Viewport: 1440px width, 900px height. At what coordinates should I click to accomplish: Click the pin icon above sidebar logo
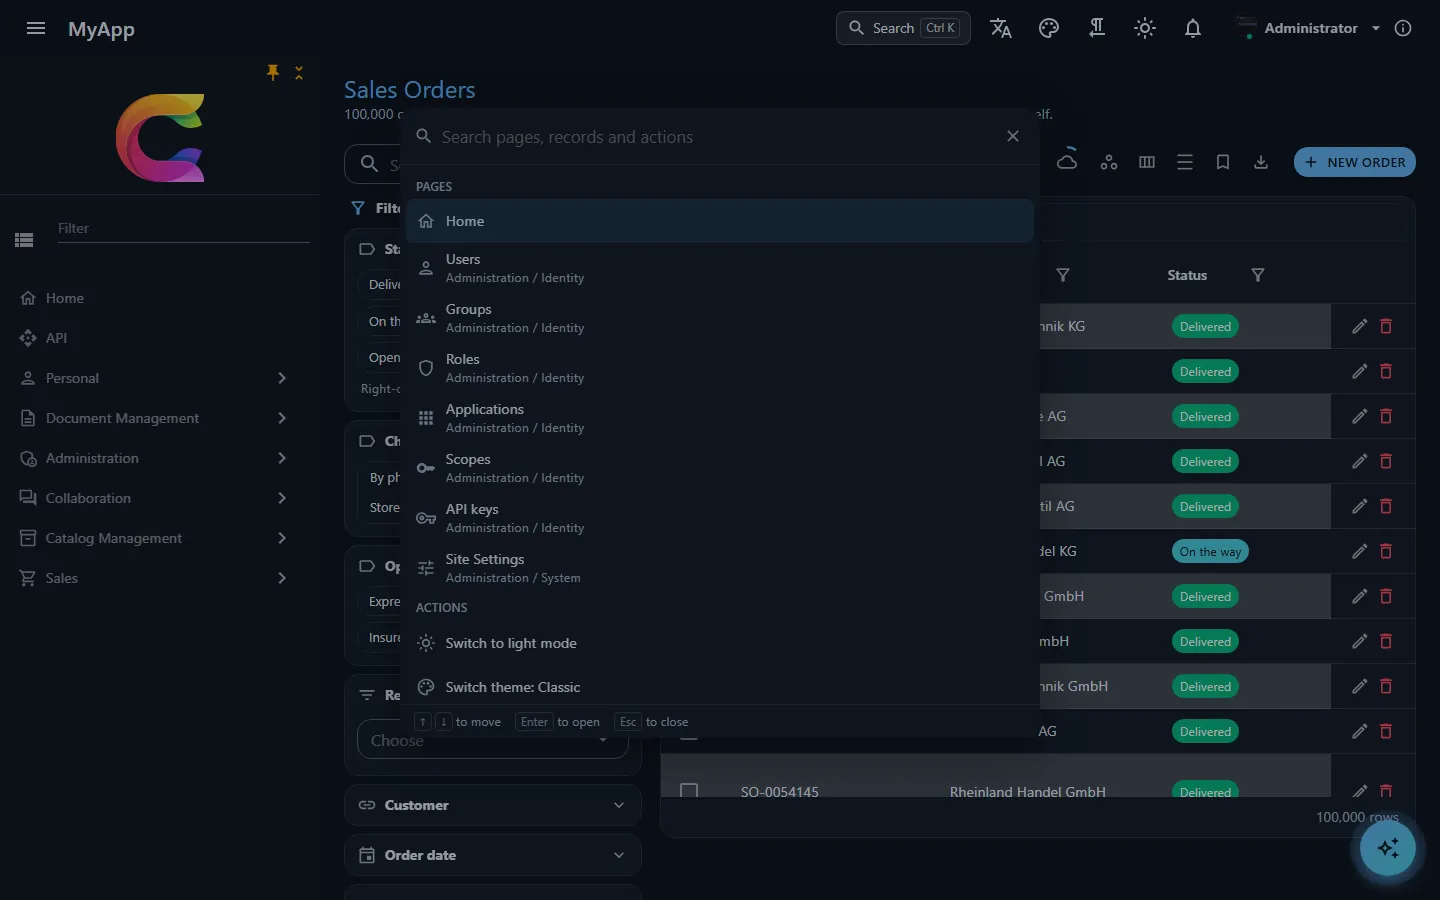[x=272, y=72]
